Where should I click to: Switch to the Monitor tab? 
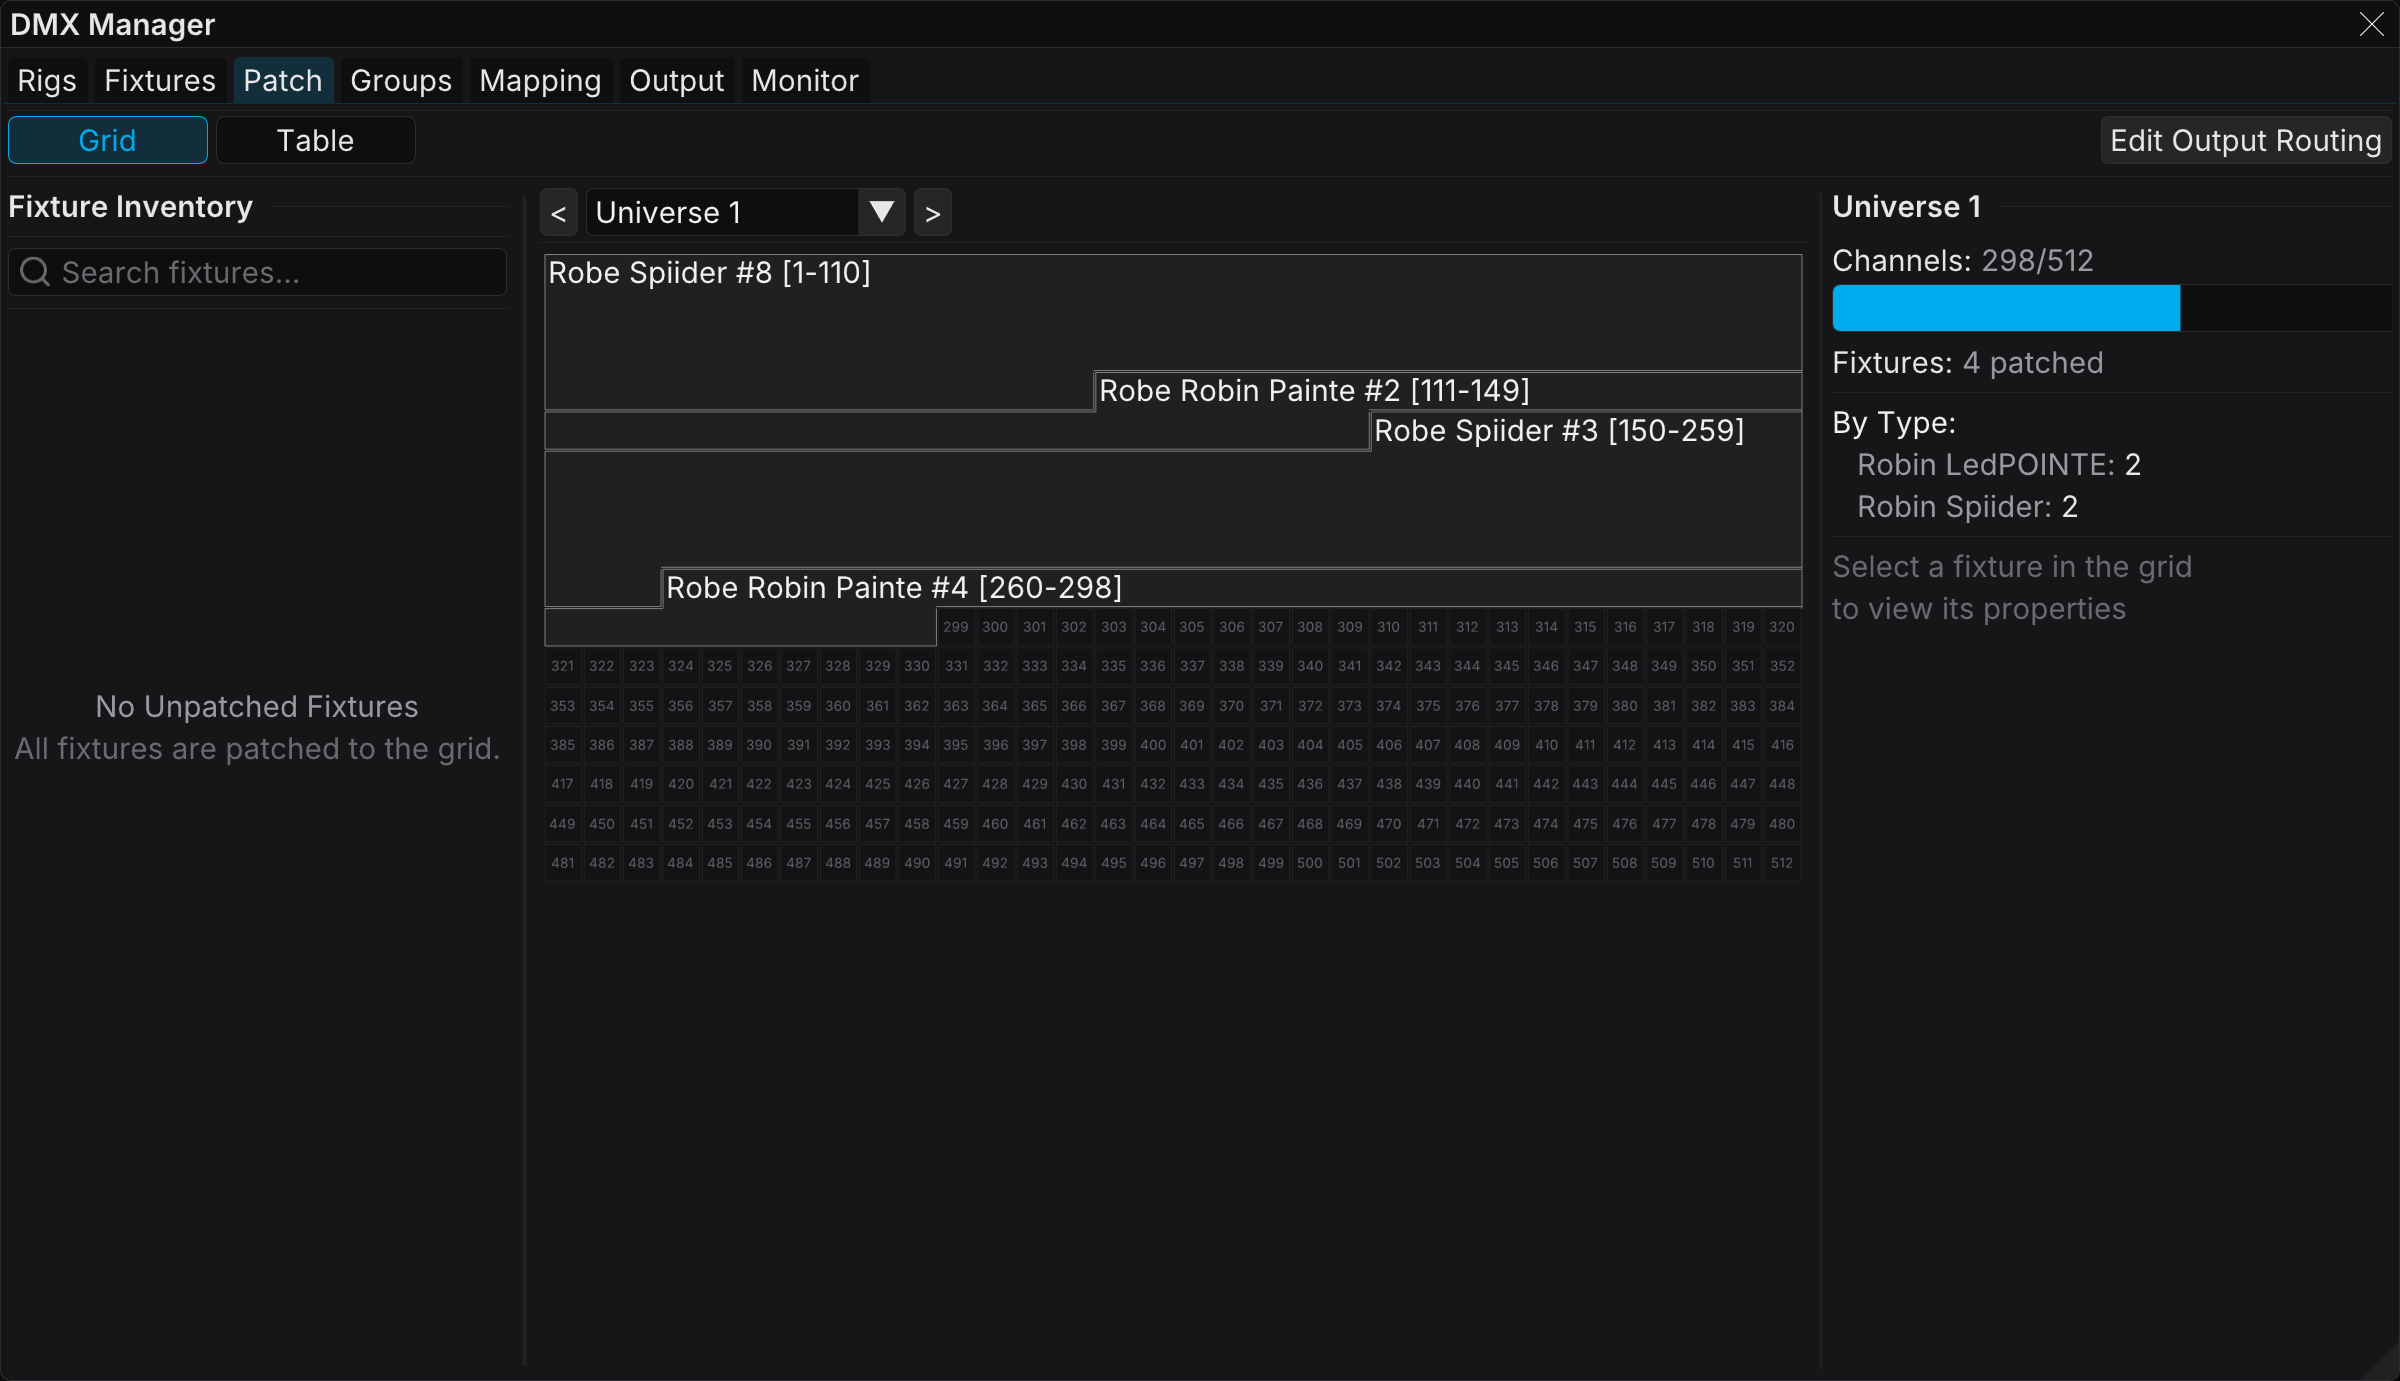pos(805,81)
